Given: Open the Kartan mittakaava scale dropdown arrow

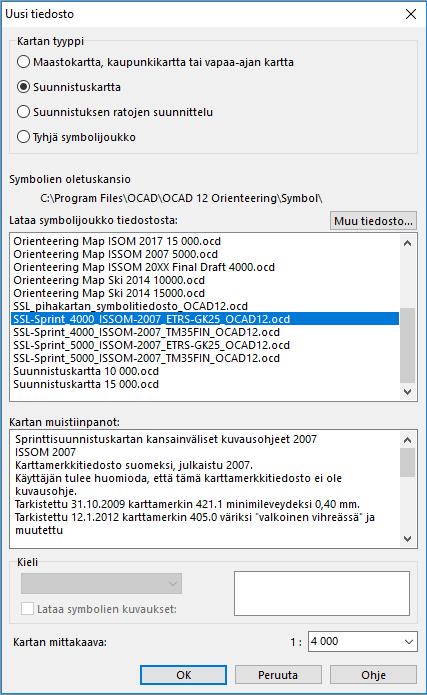Looking at the screenshot, I should (408, 641).
